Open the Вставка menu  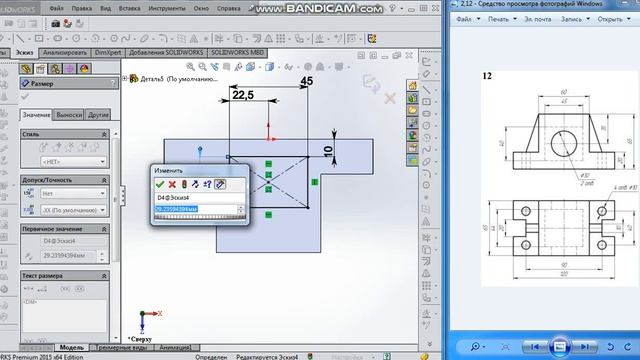click(x=129, y=8)
